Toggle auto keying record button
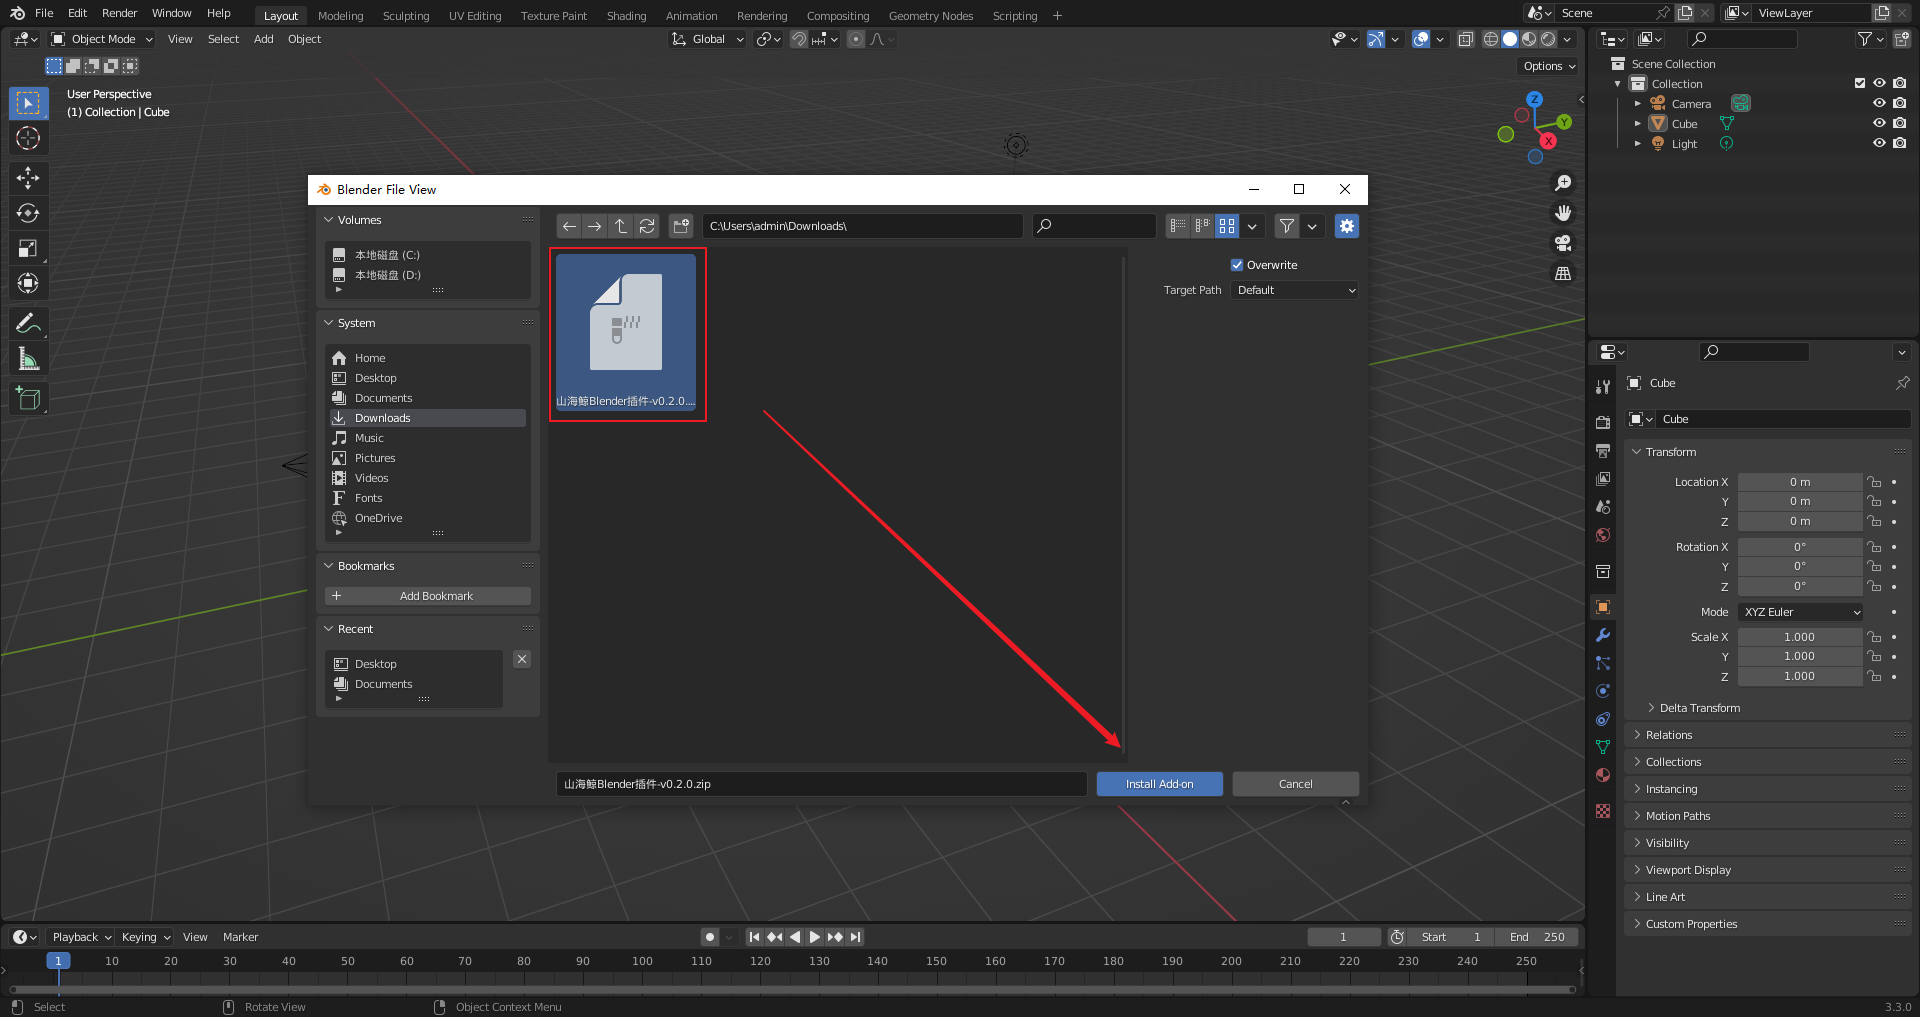 710,937
